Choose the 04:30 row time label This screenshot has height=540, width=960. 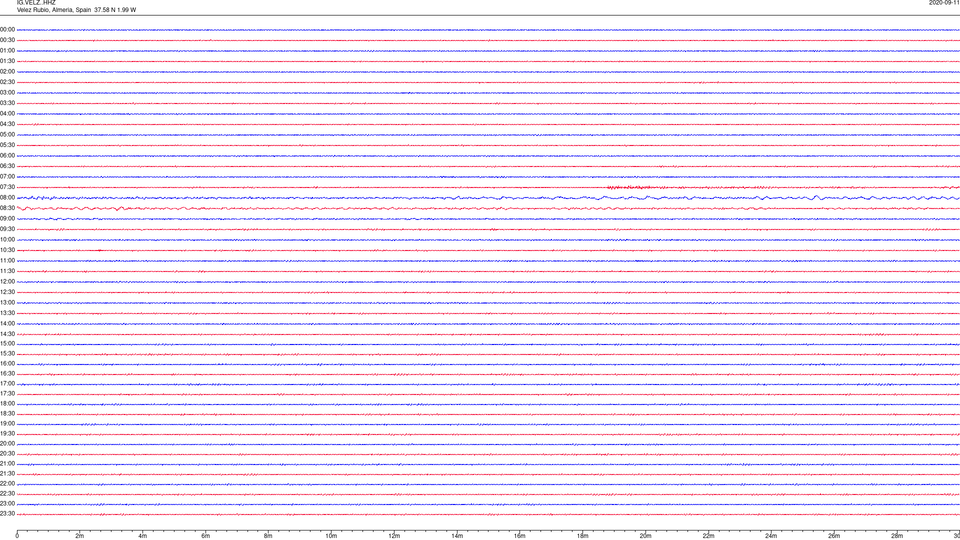pos(7,124)
